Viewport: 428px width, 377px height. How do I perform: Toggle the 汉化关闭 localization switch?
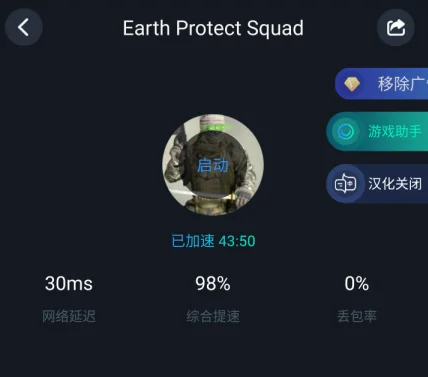point(377,184)
